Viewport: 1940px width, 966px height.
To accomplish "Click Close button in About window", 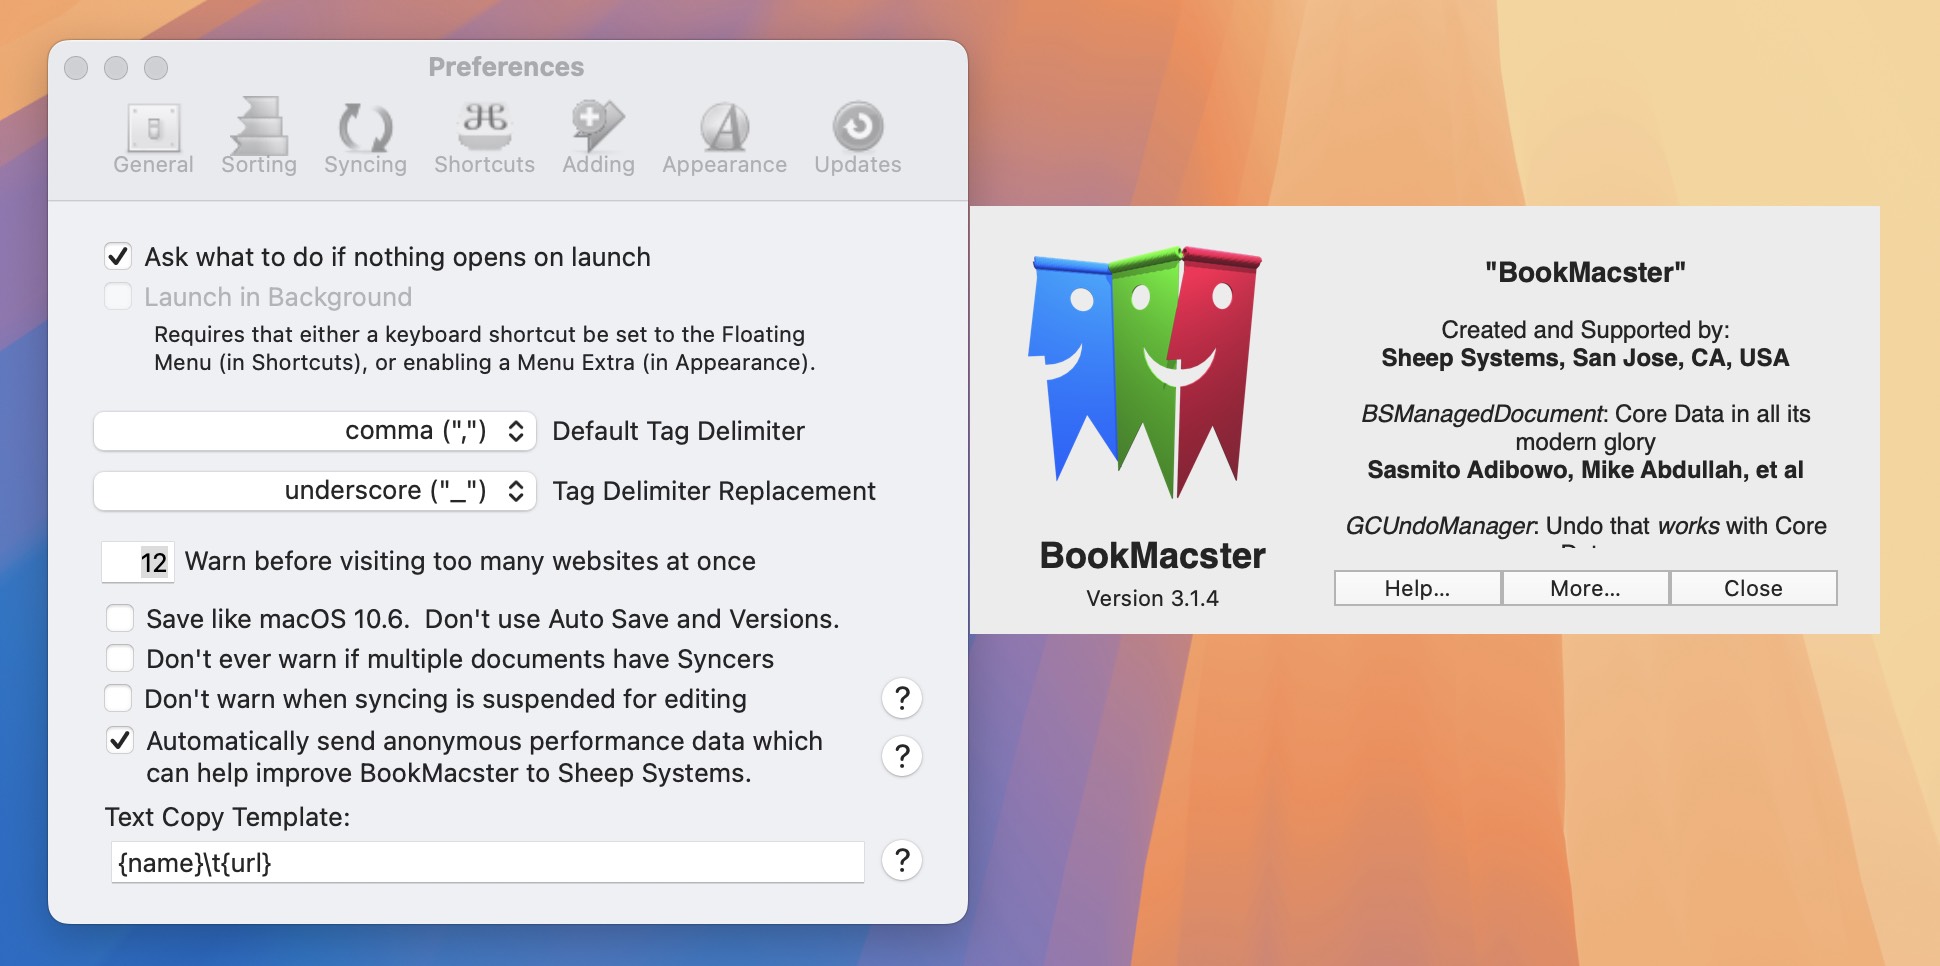I will [x=1753, y=588].
